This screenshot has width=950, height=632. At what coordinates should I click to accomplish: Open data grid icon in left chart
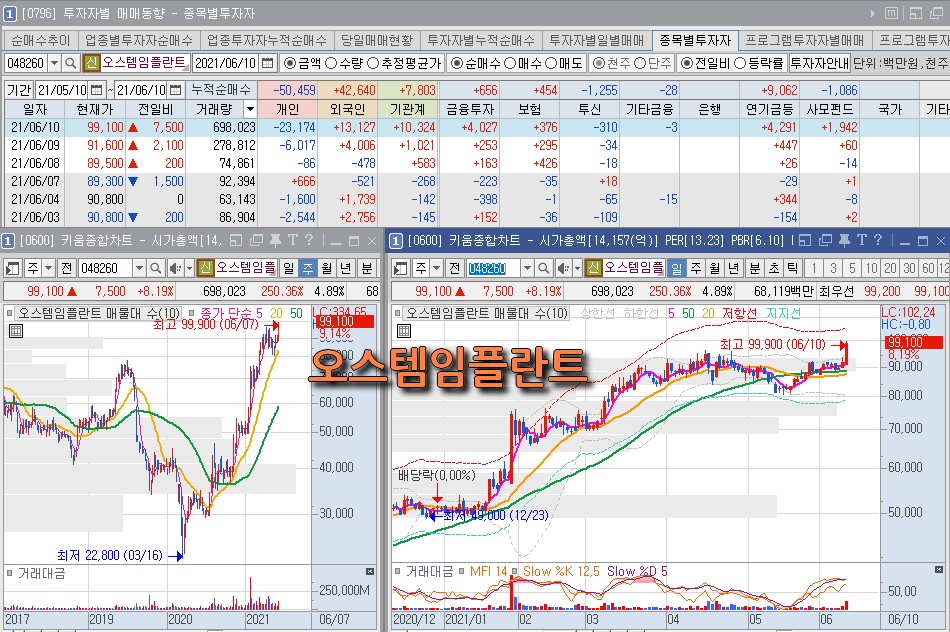[16, 331]
